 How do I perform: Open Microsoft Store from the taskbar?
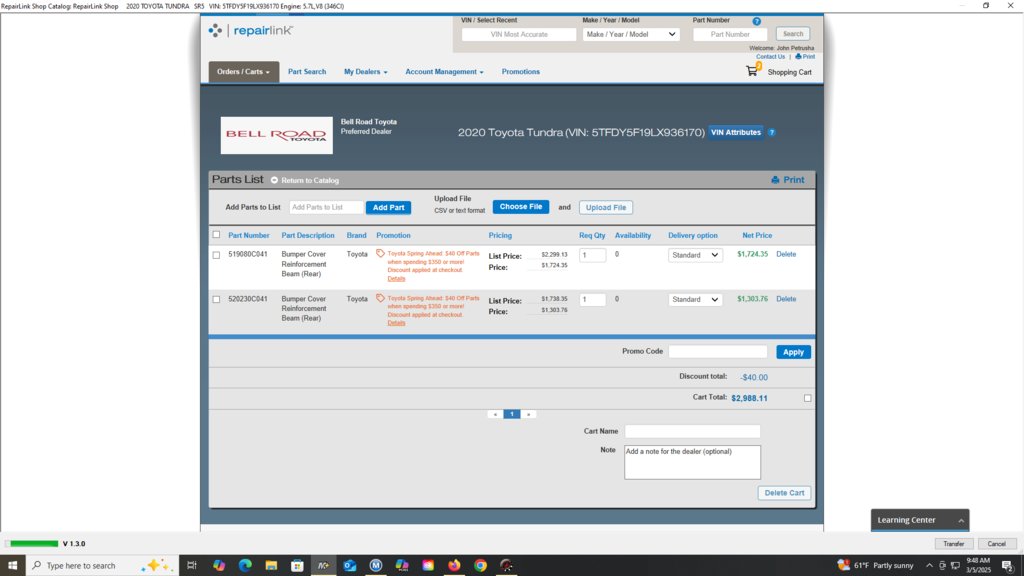pos(297,565)
